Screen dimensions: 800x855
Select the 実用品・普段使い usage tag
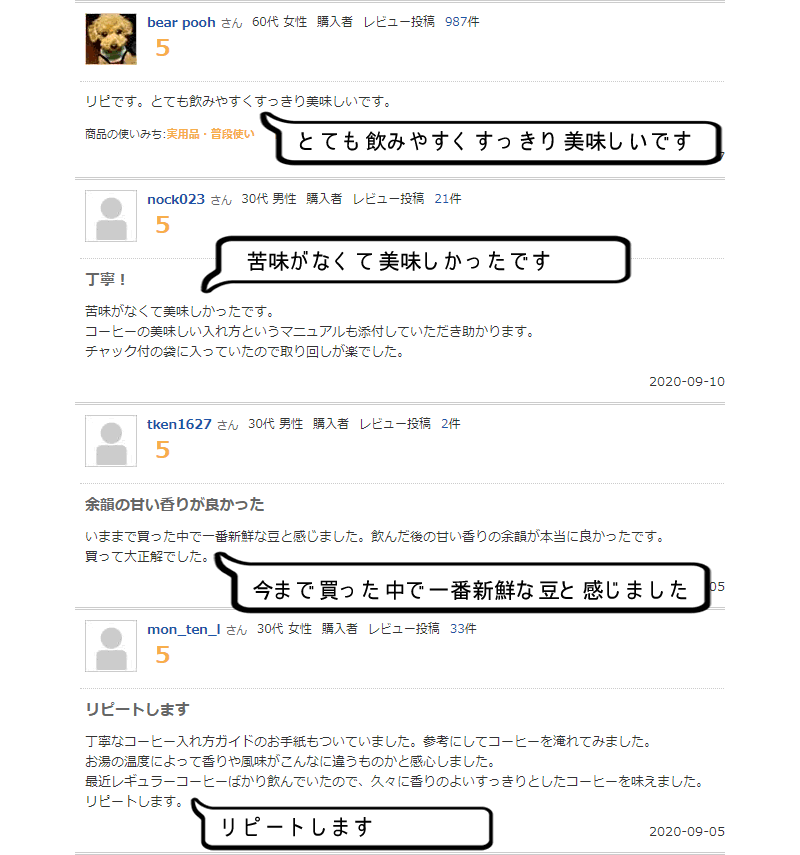[210, 134]
